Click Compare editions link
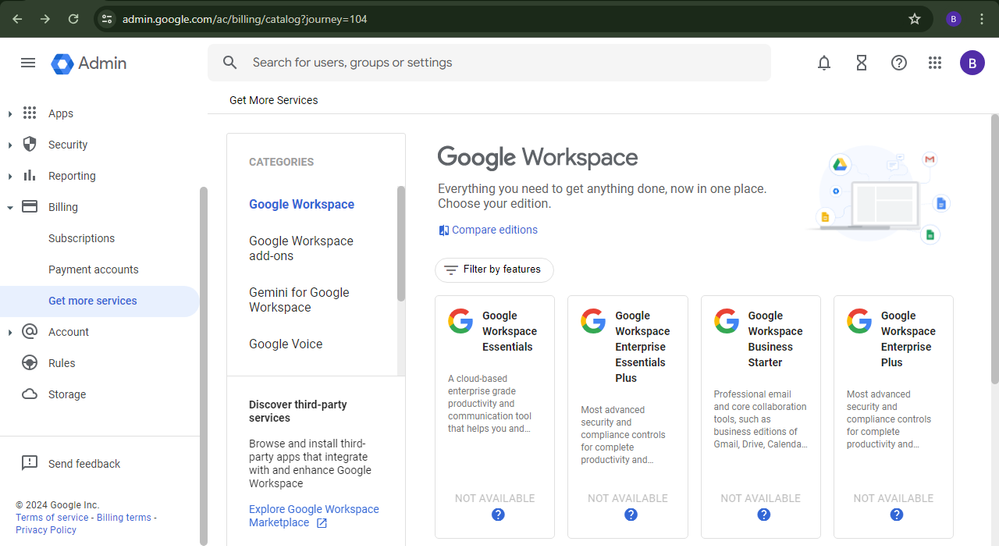 pos(487,230)
